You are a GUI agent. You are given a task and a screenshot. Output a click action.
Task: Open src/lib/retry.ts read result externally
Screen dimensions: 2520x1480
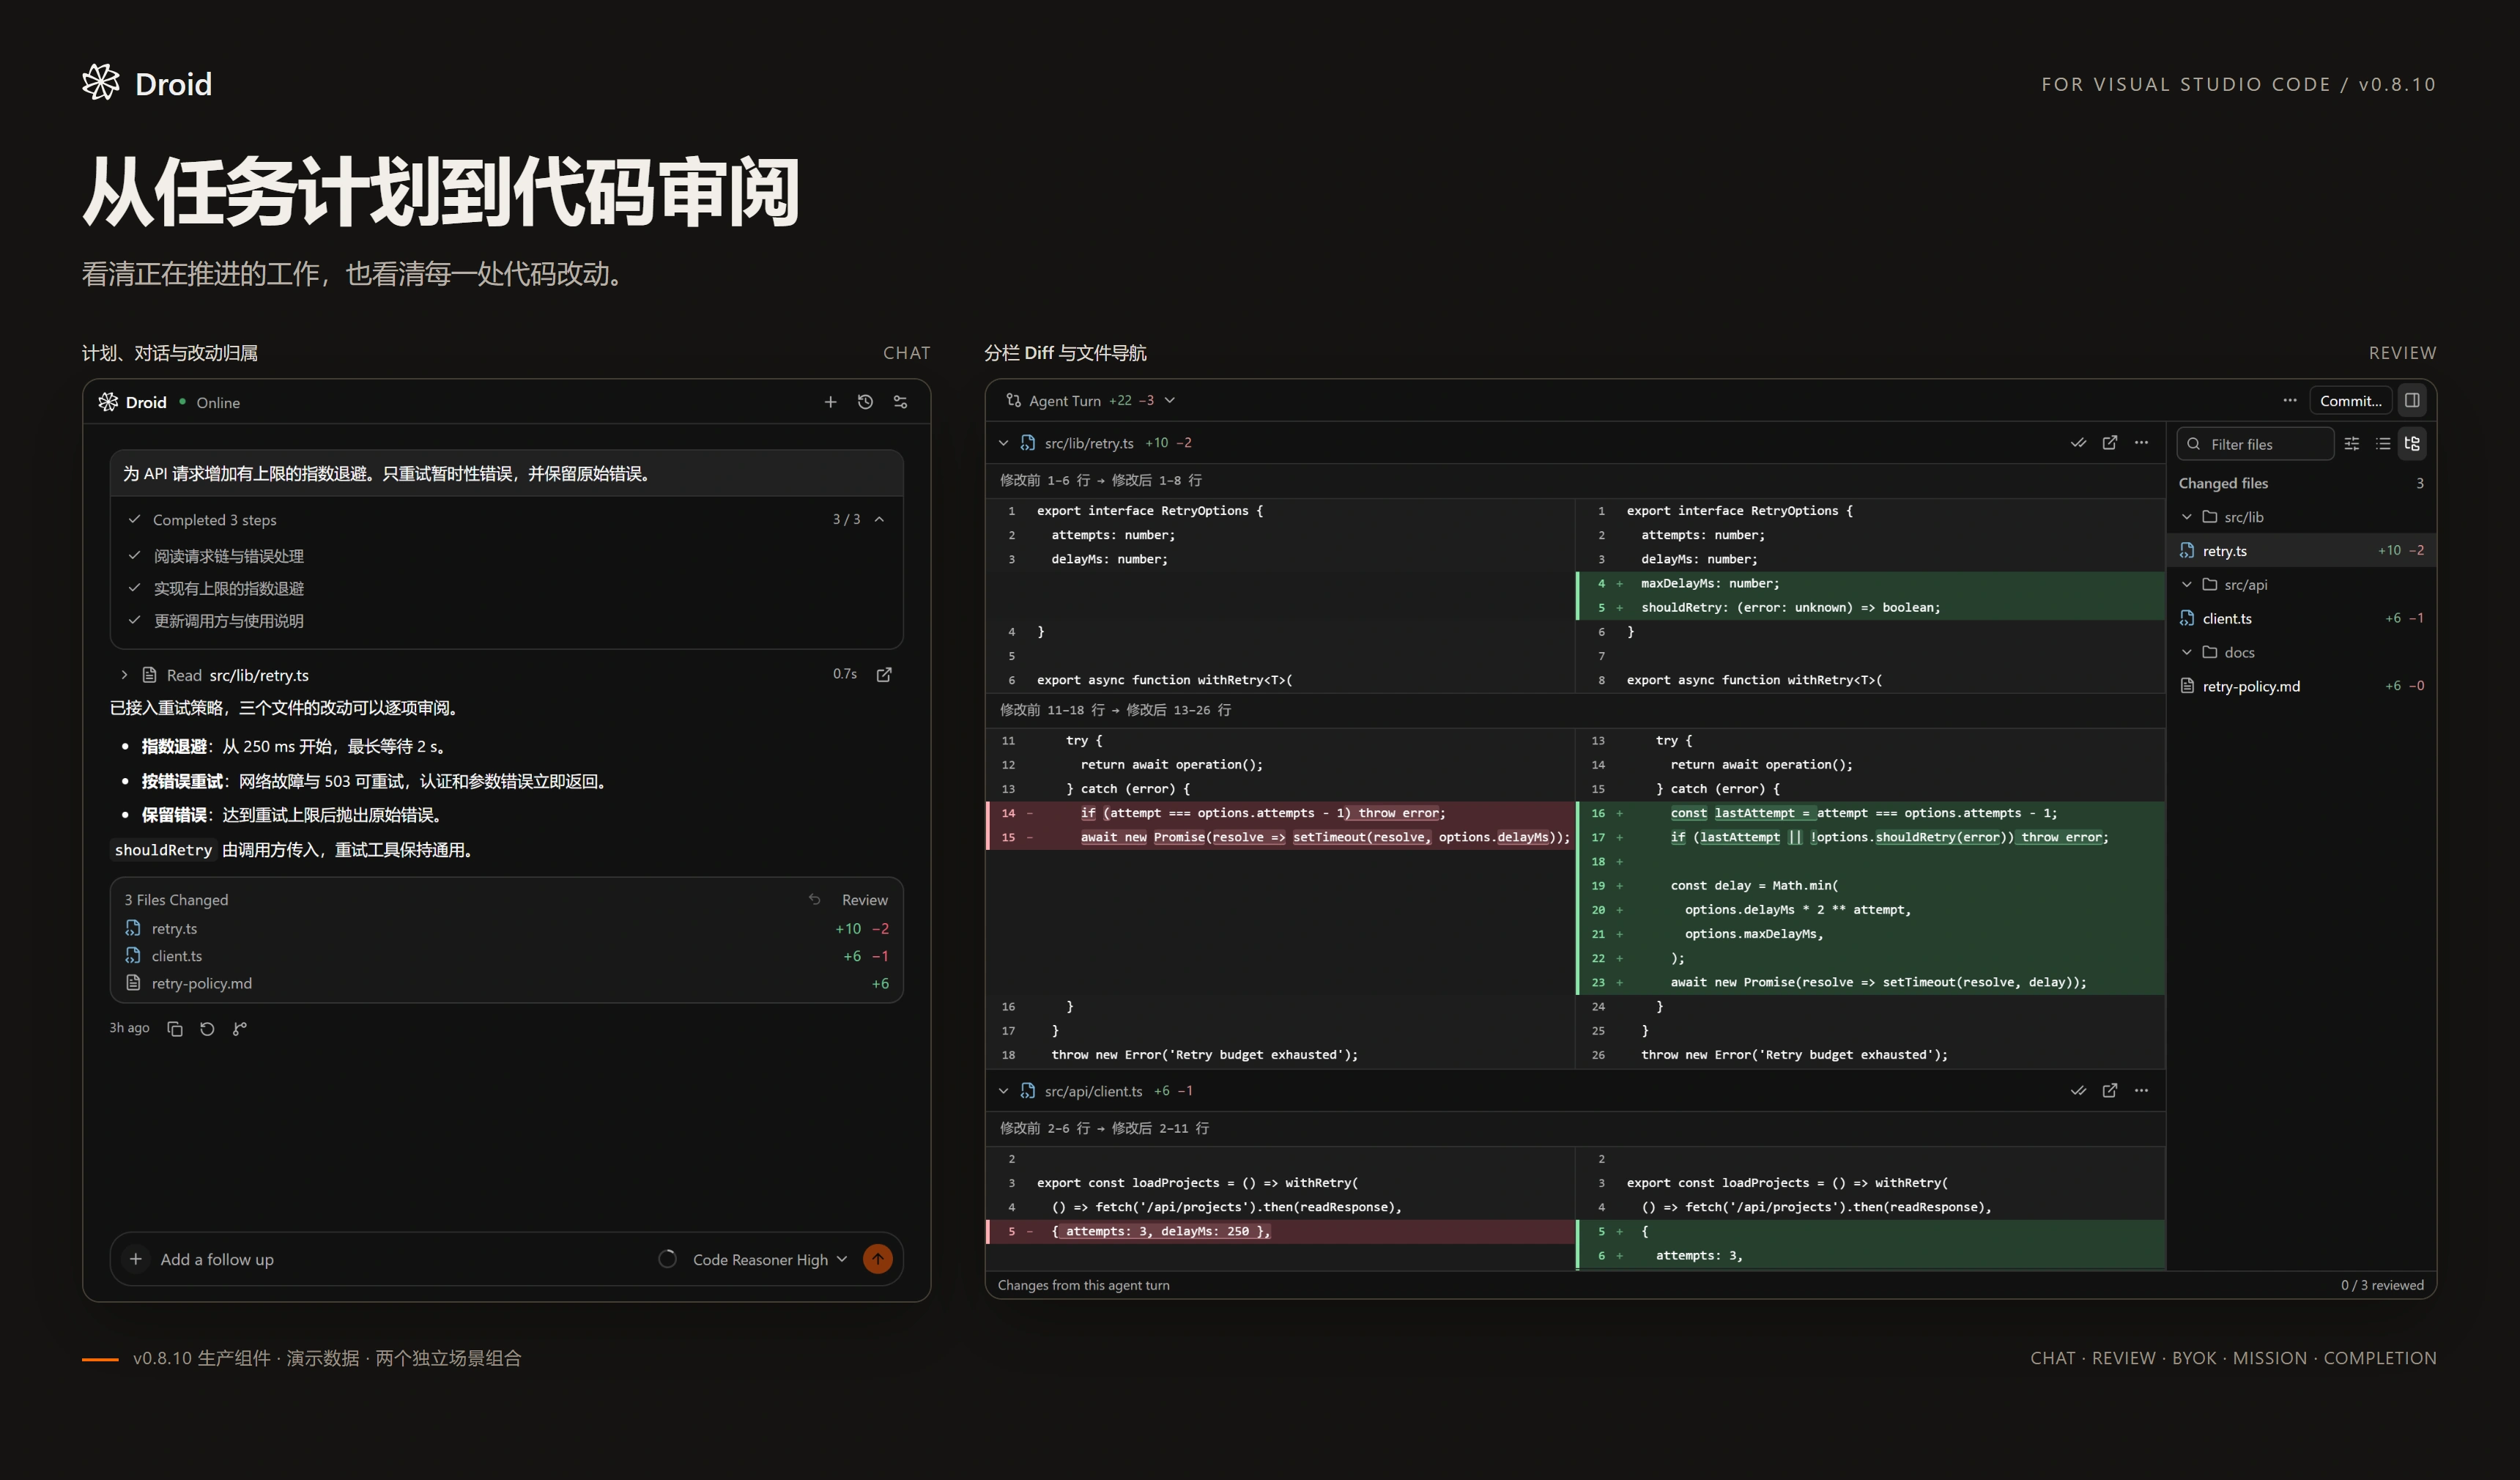point(884,675)
